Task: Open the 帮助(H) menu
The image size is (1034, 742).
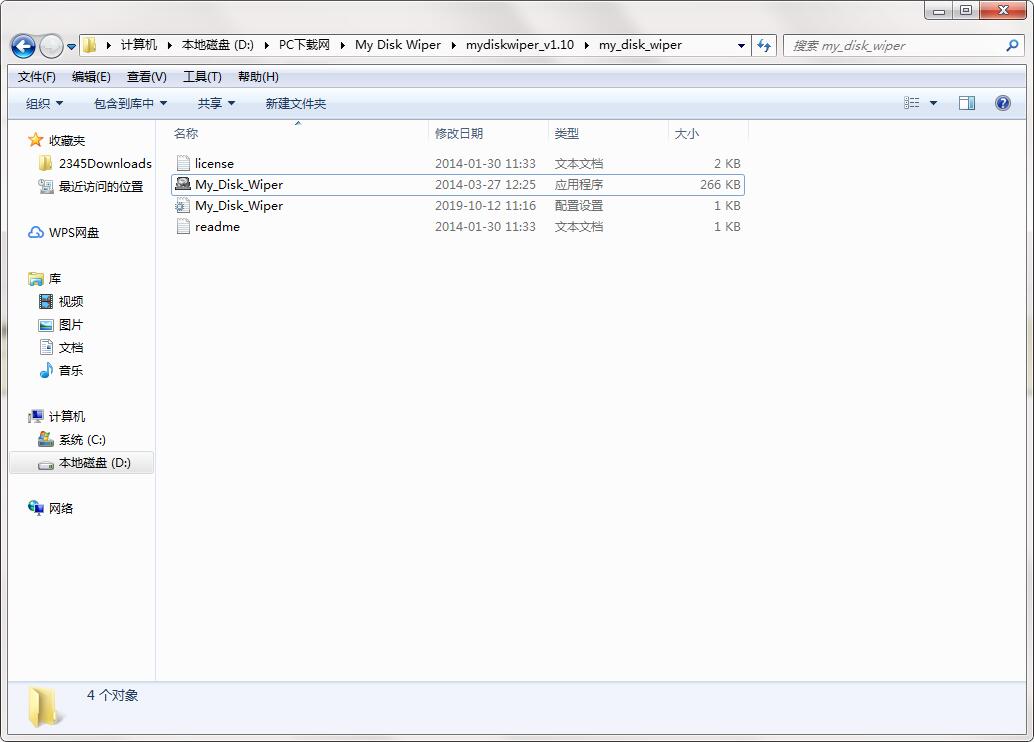Action: point(258,77)
